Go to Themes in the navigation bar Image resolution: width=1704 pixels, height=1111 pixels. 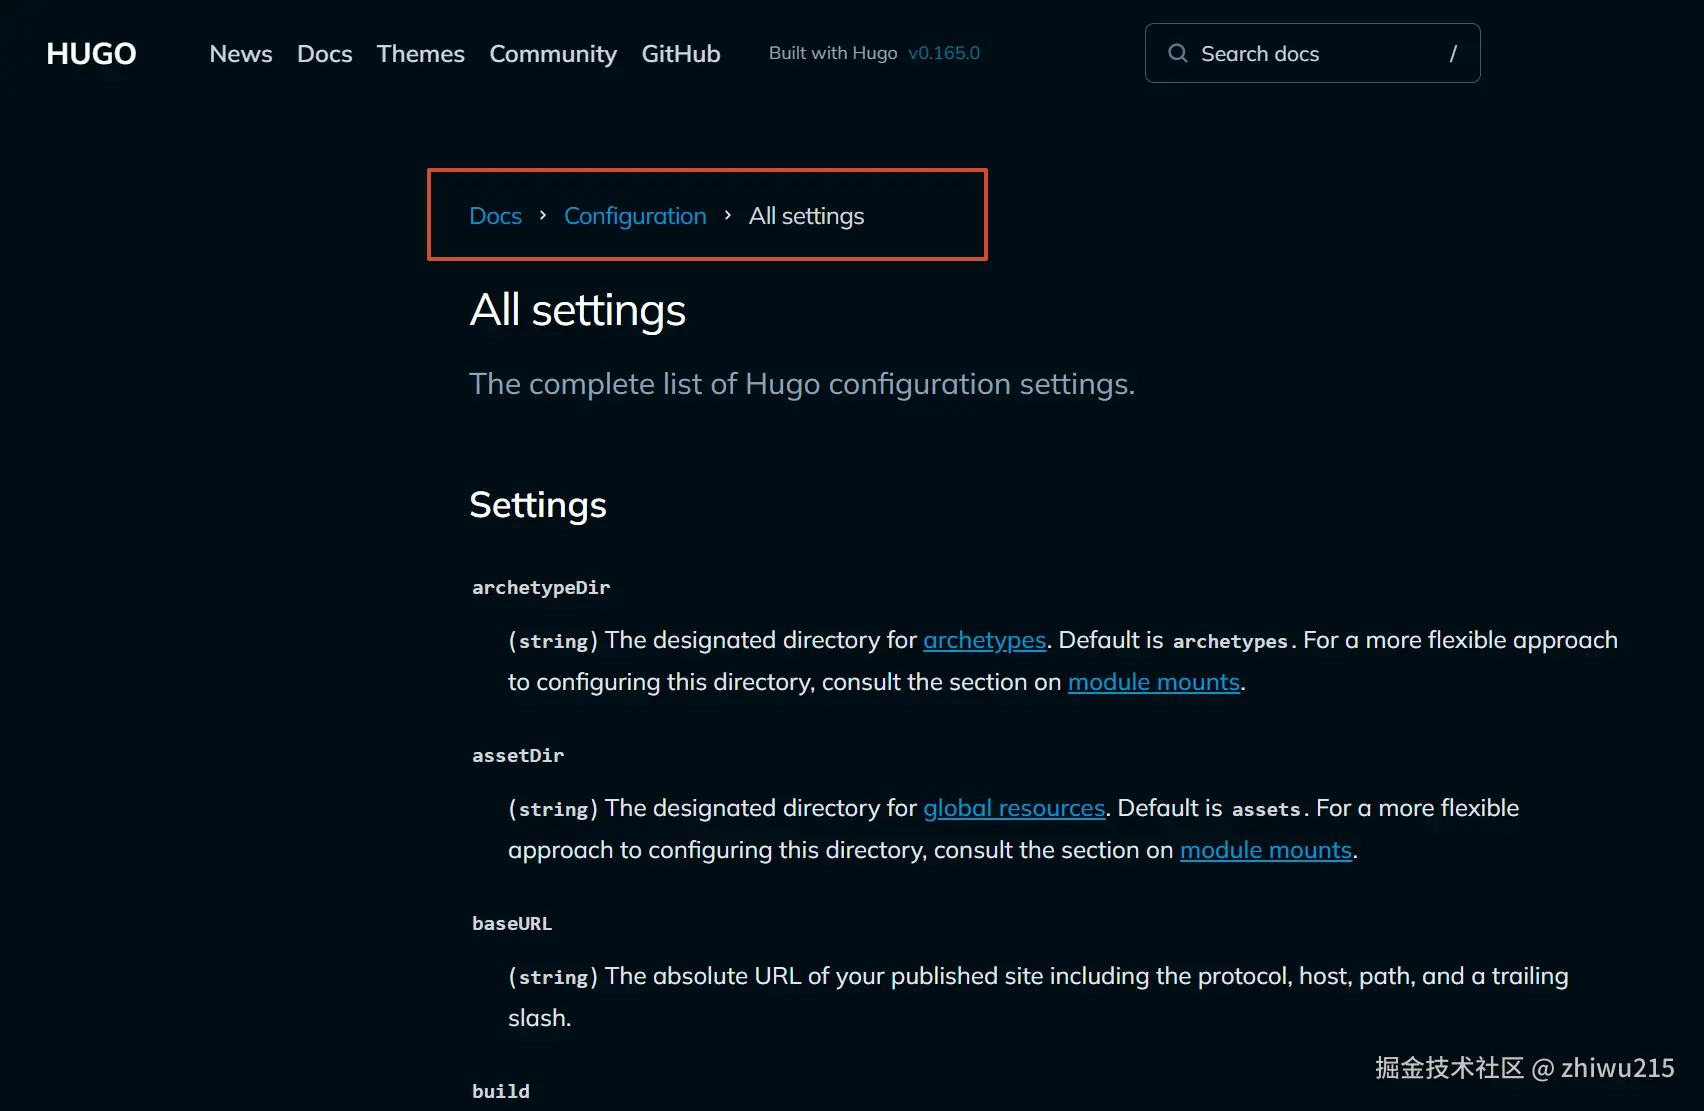click(421, 53)
